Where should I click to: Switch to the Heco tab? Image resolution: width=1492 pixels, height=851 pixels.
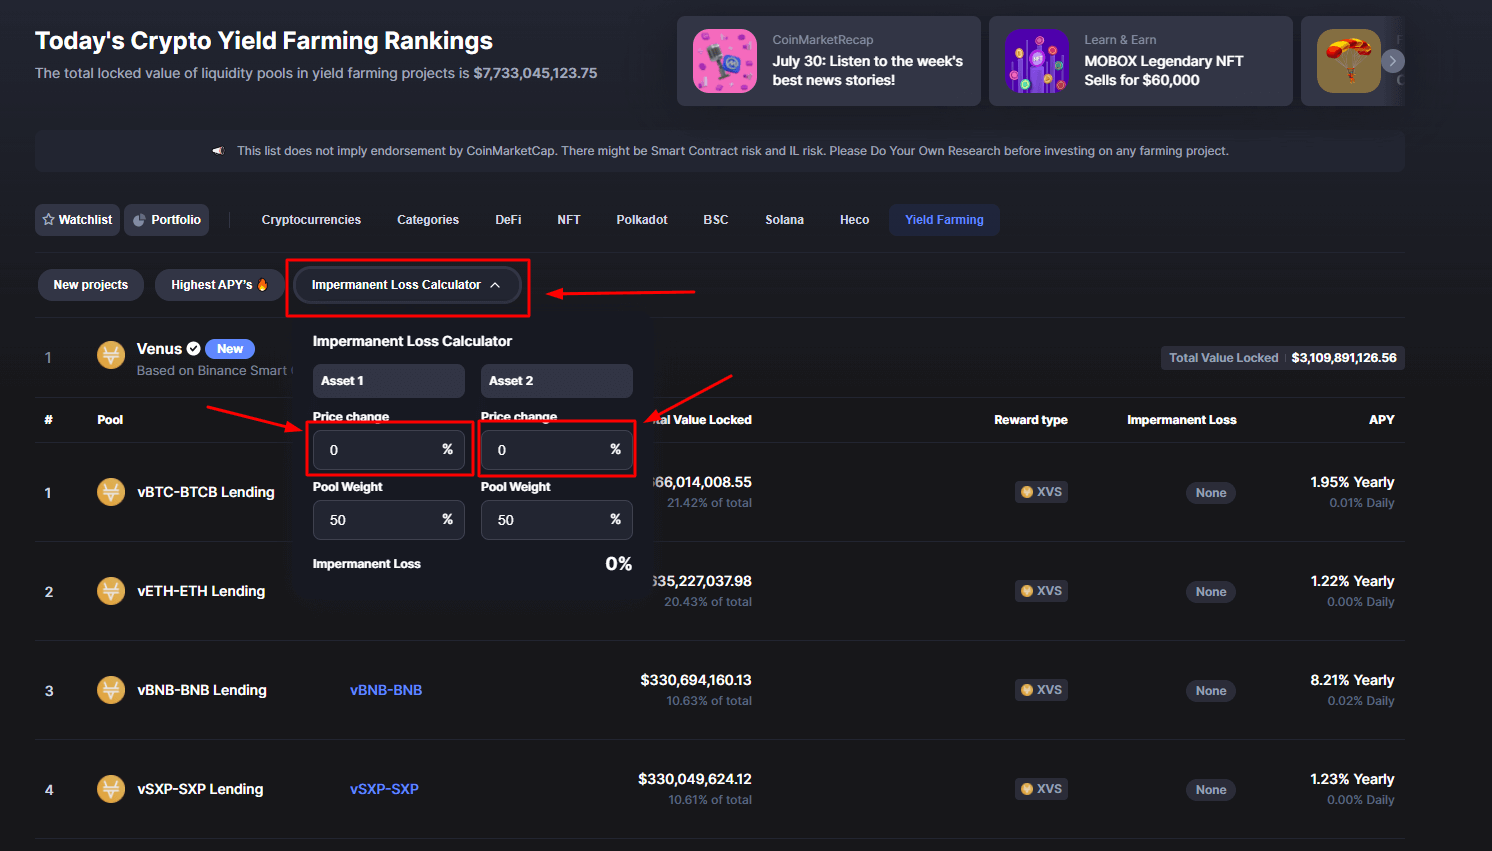click(854, 220)
